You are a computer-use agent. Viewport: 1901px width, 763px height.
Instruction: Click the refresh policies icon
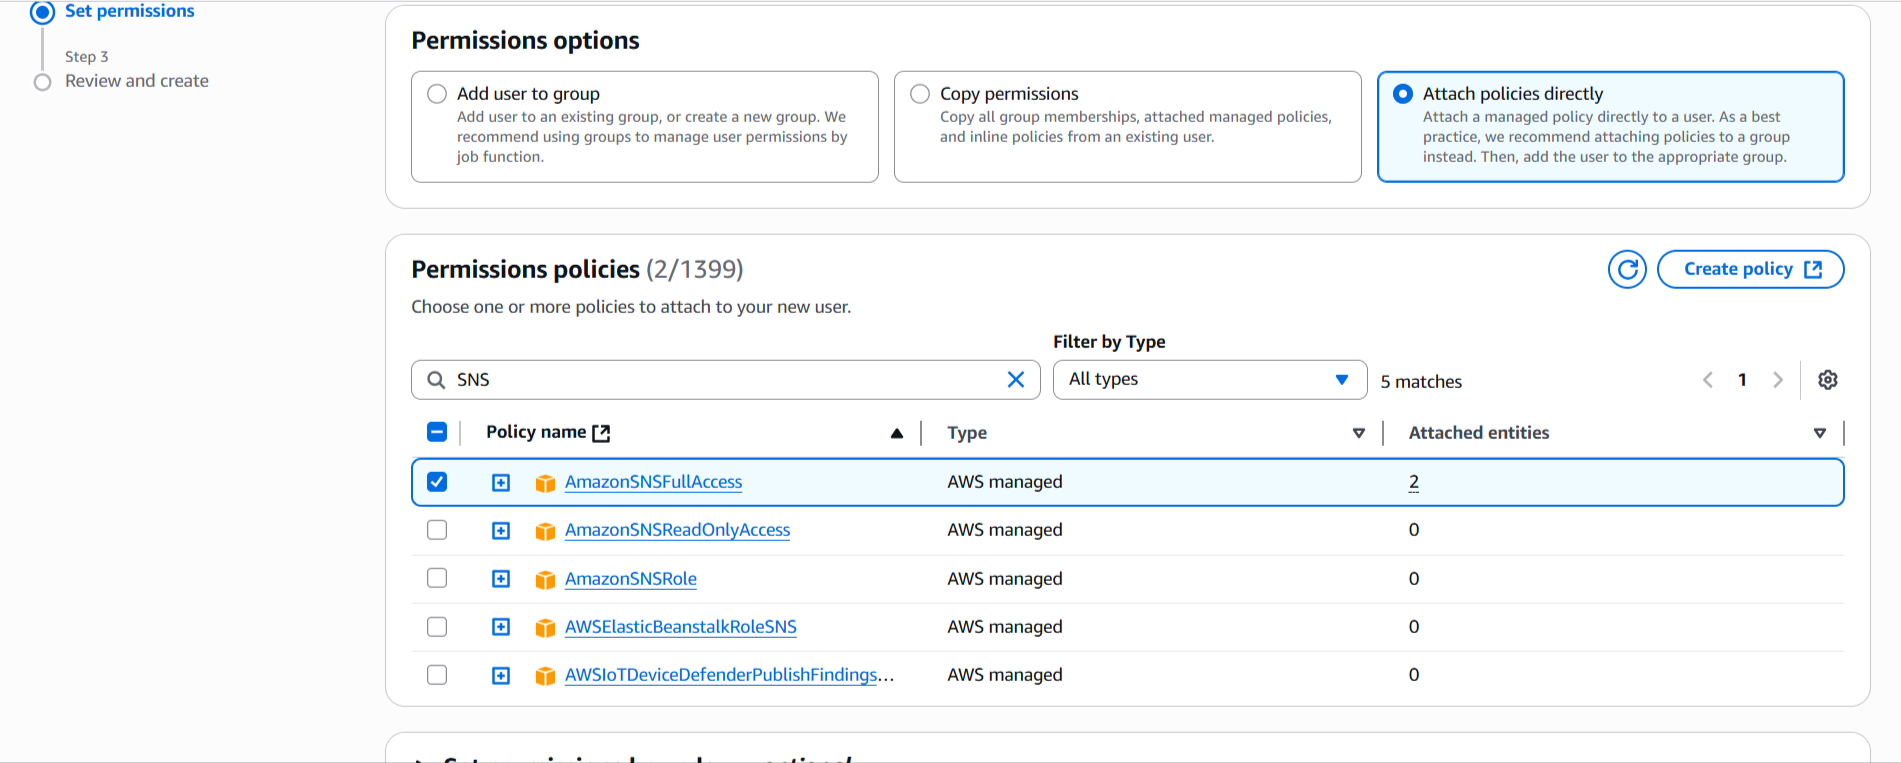[1627, 269]
